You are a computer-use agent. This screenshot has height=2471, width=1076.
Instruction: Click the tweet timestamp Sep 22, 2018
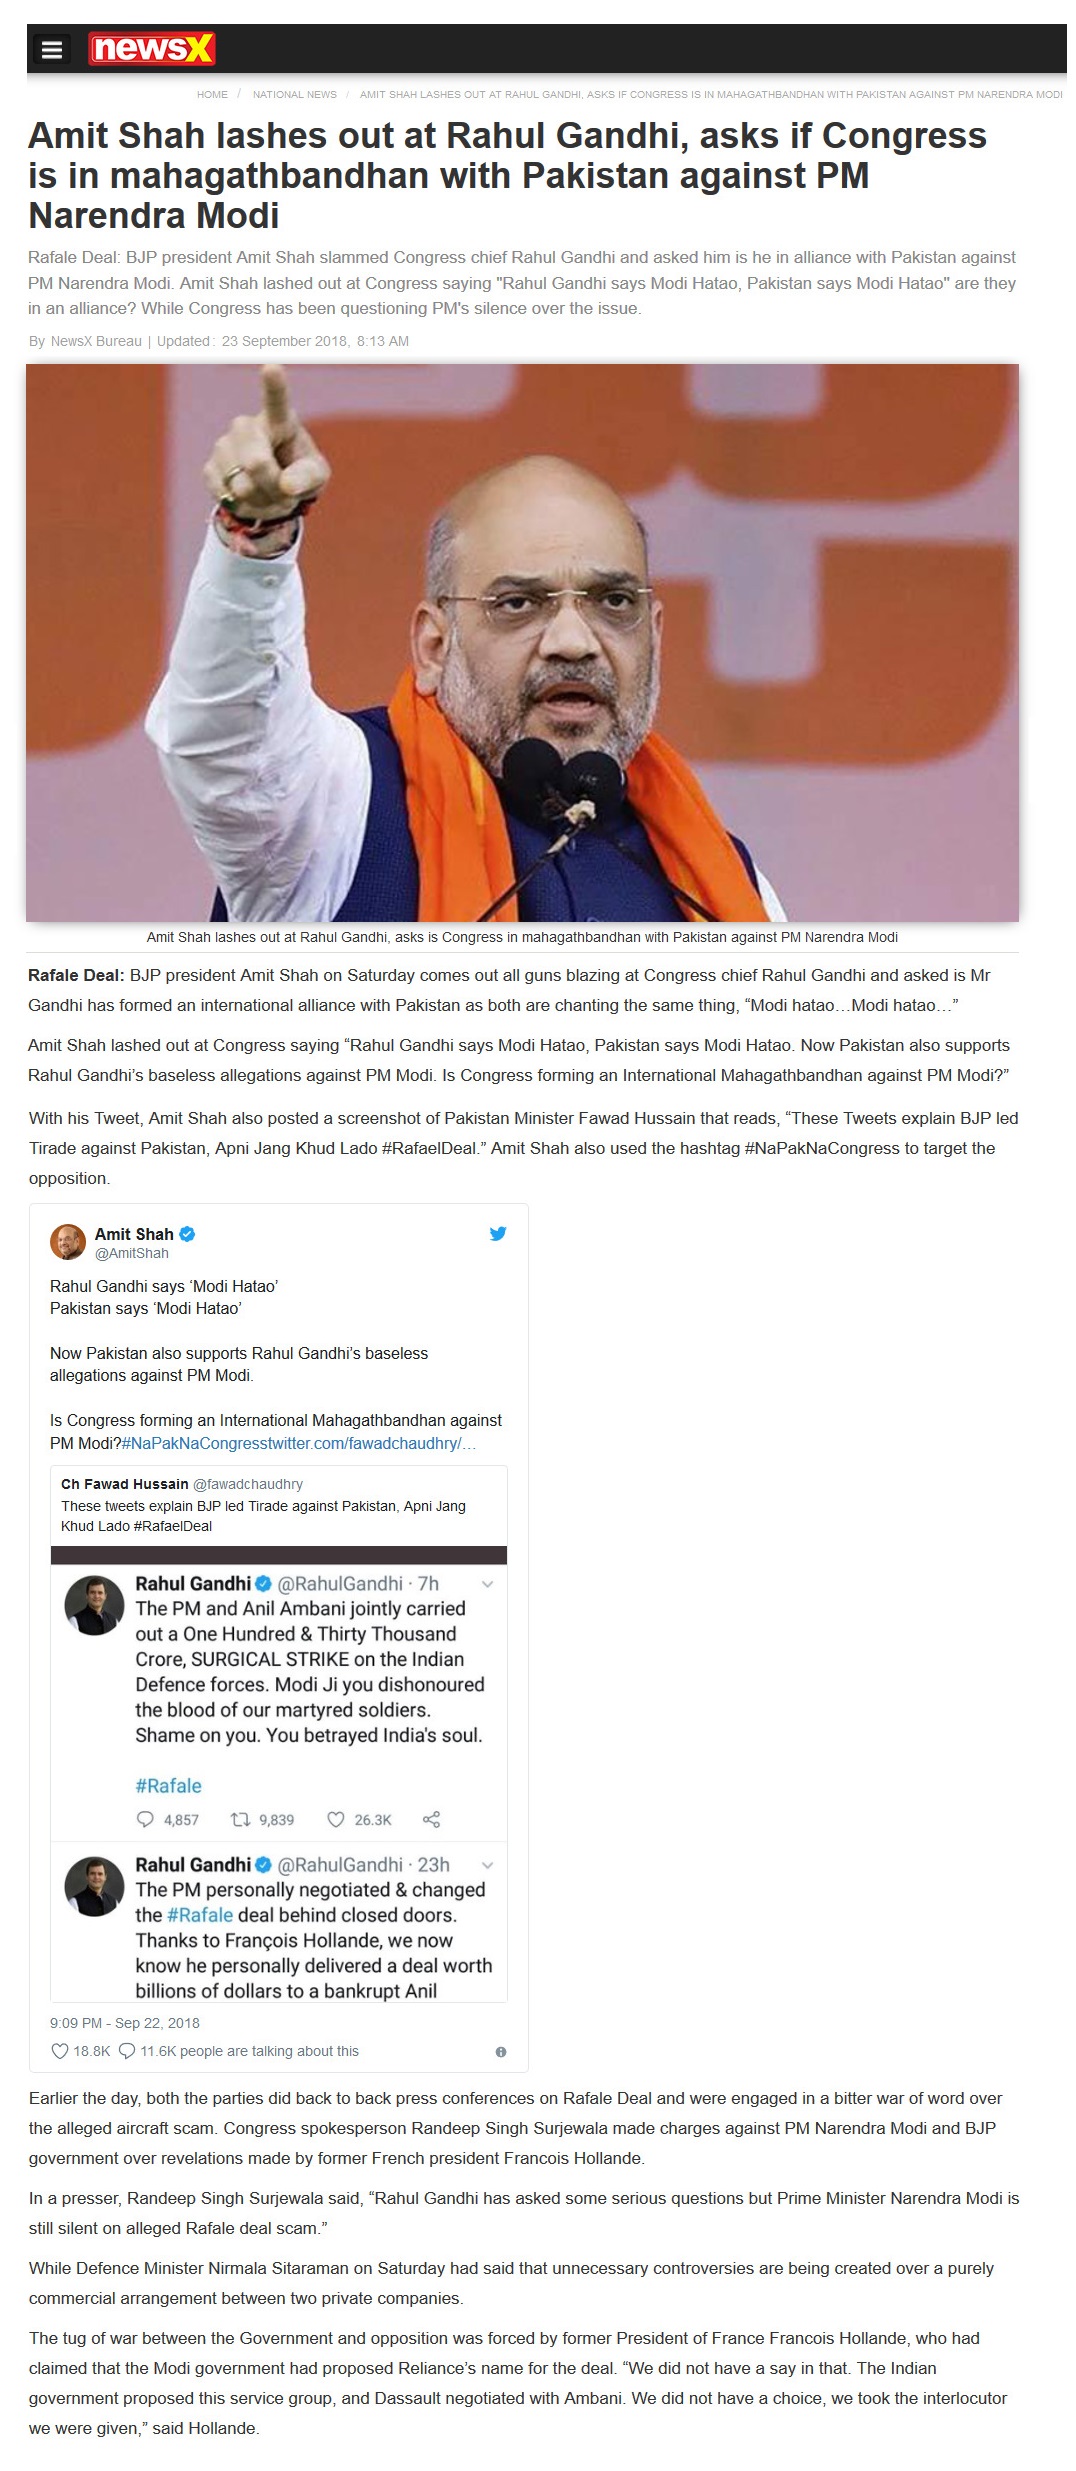pyautogui.click(x=125, y=2023)
